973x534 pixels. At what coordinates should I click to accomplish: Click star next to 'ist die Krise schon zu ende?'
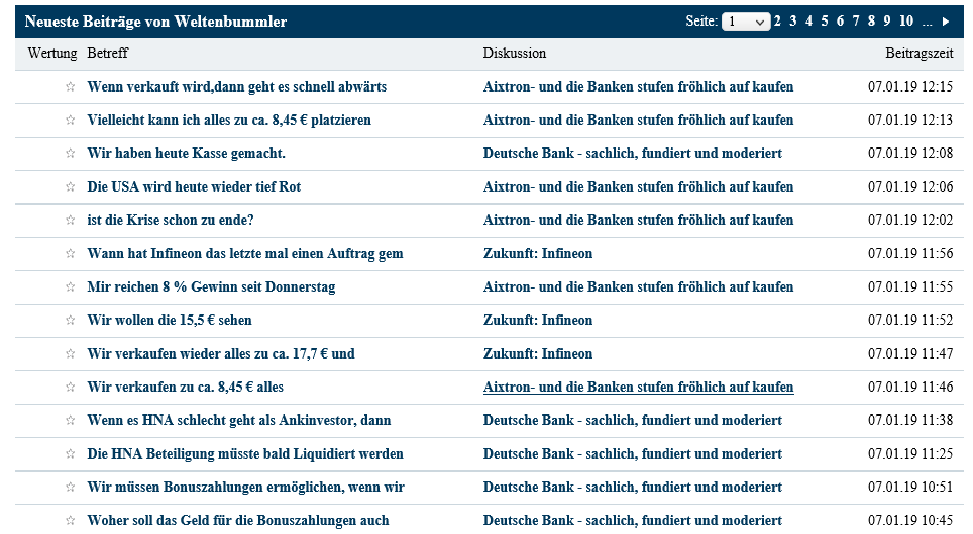[70, 220]
